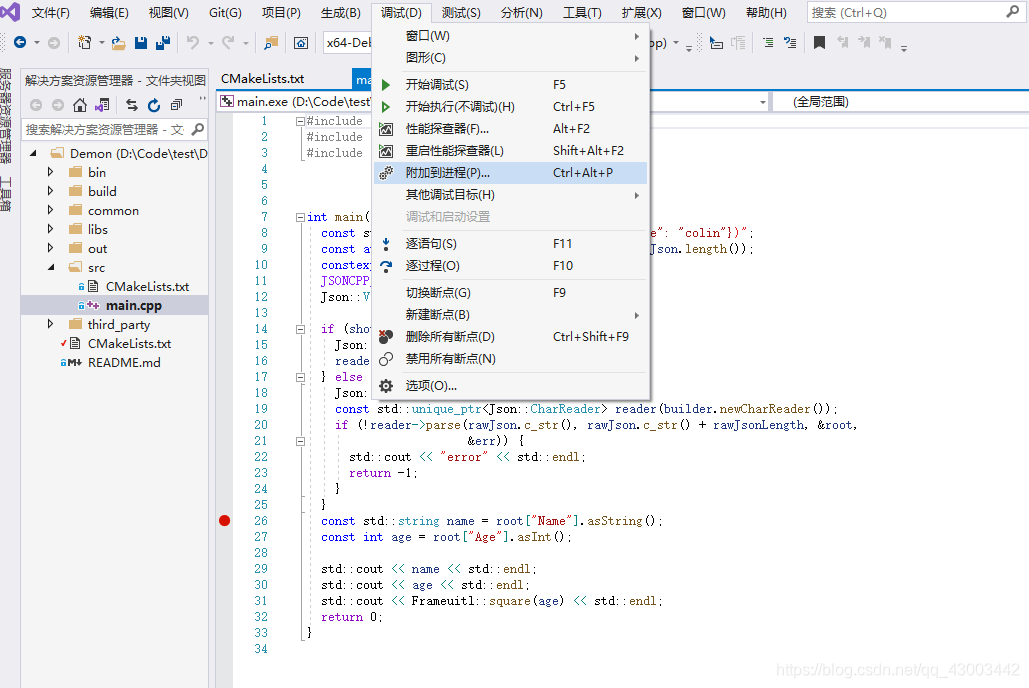Click the top search box 搜索 (Ctrl+Q)
Screen dimensions: 1029x688
tap(916, 12)
